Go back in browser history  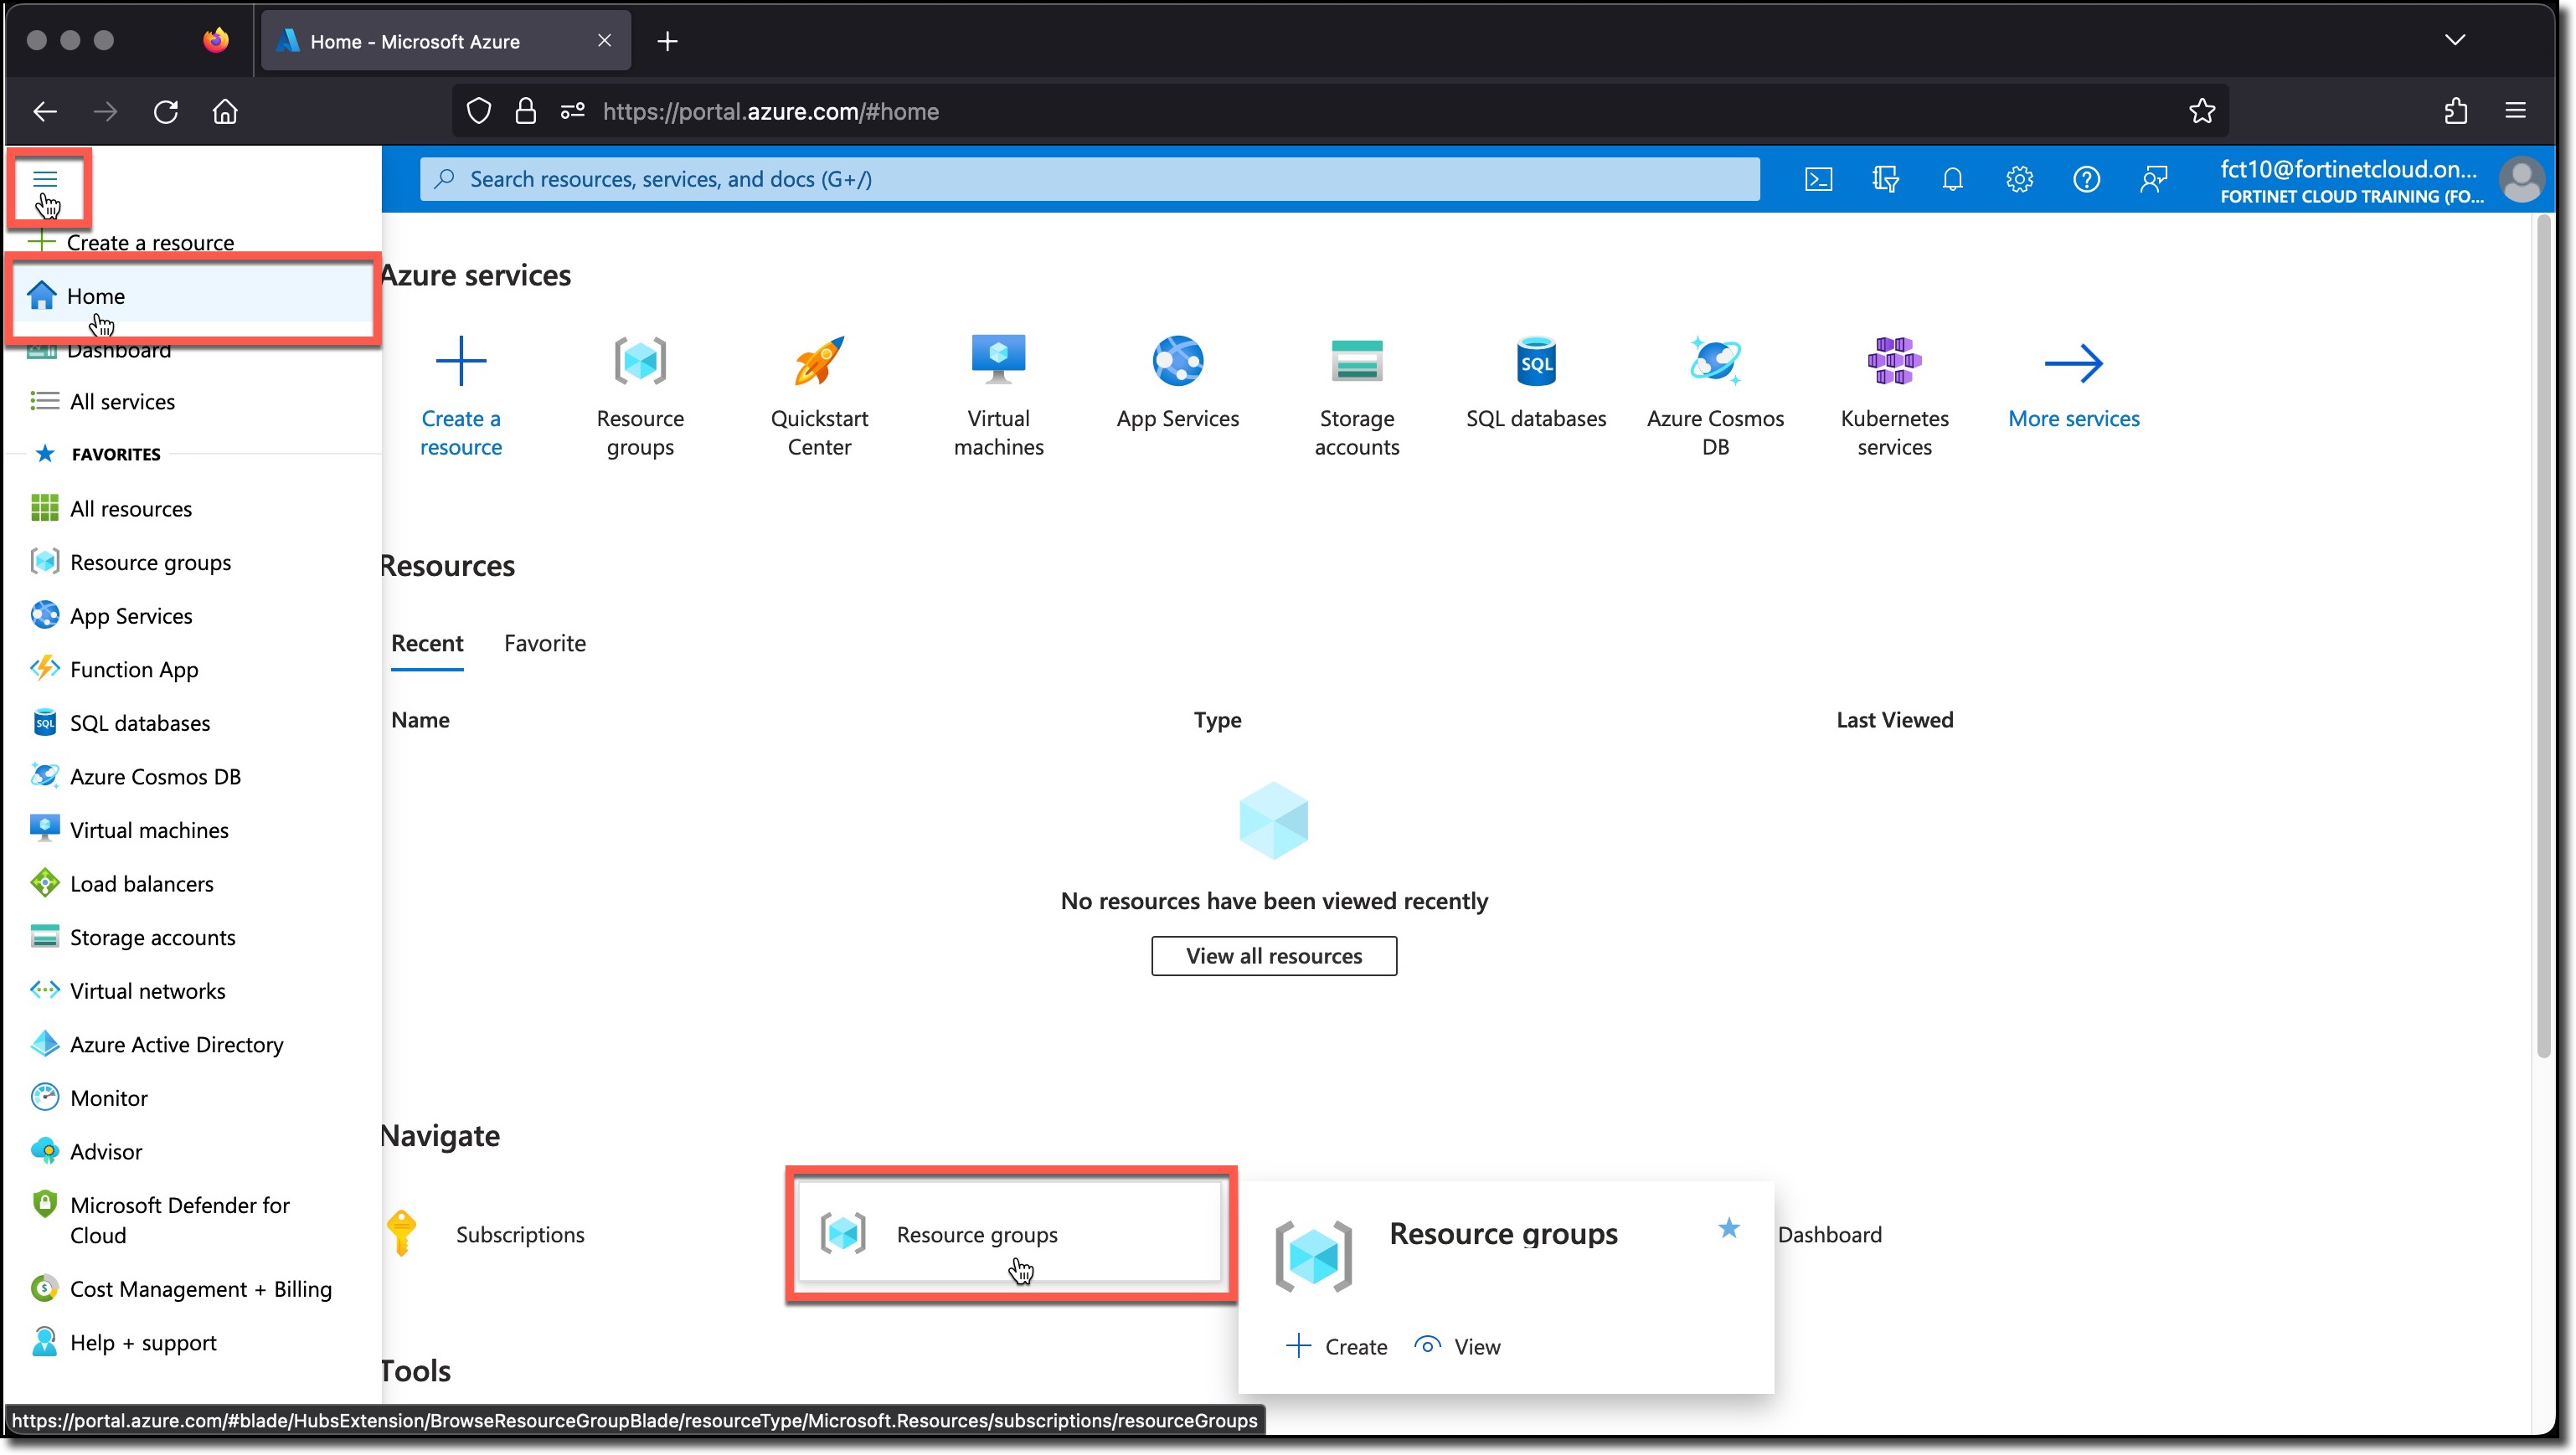tap(45, 111)
